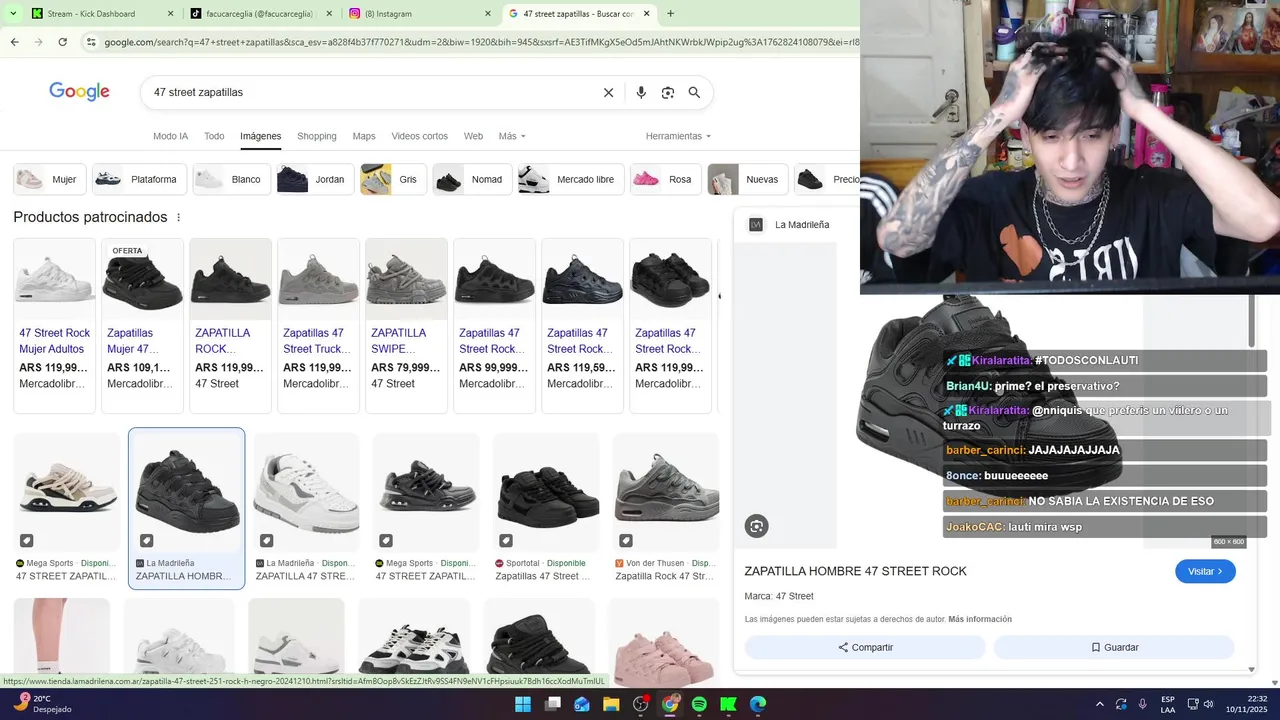The width and height of the screenshot is (1280, 720).
Task: Open Spotify from the taskbar
Action: click(699, 704)
